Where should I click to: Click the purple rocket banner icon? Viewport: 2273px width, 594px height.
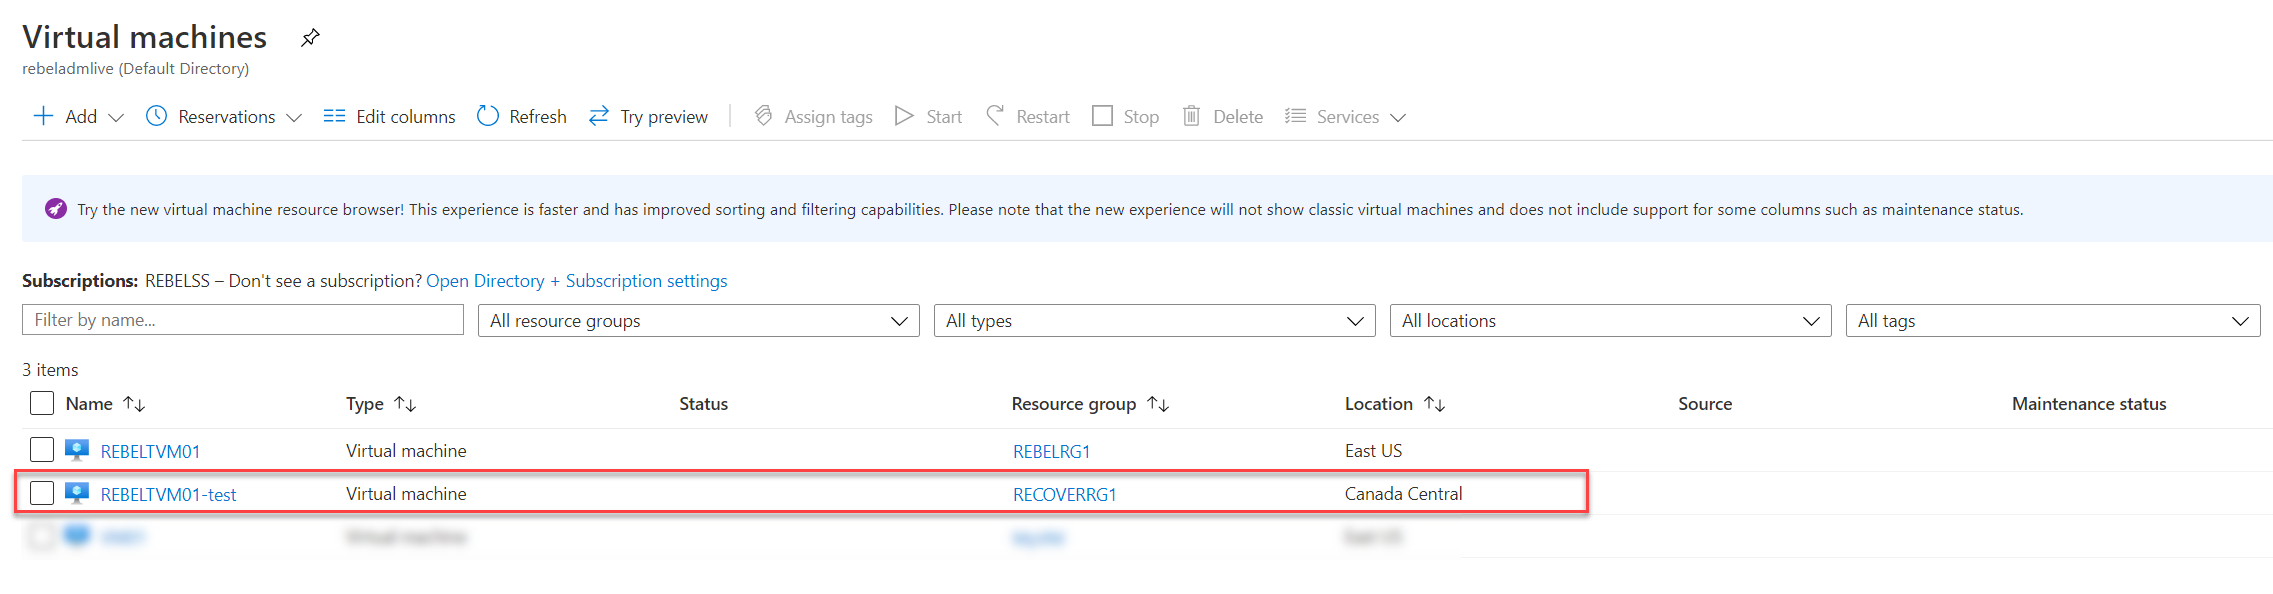(56, 209)
